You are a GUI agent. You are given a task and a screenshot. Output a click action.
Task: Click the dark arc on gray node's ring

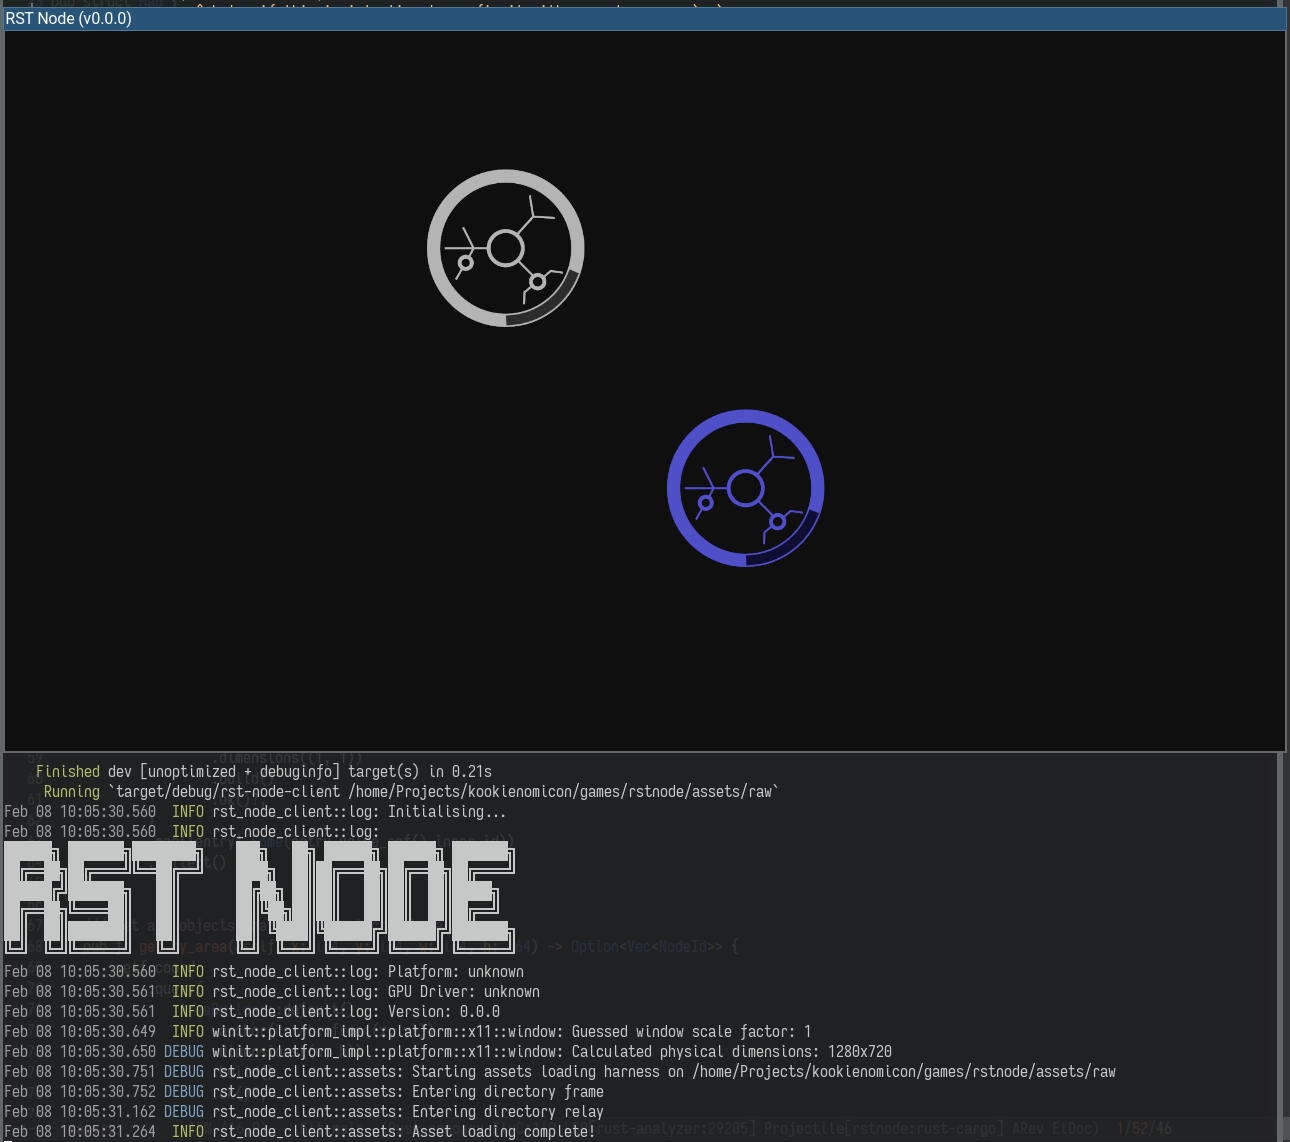pyautogui.click(x=554, y=306)
